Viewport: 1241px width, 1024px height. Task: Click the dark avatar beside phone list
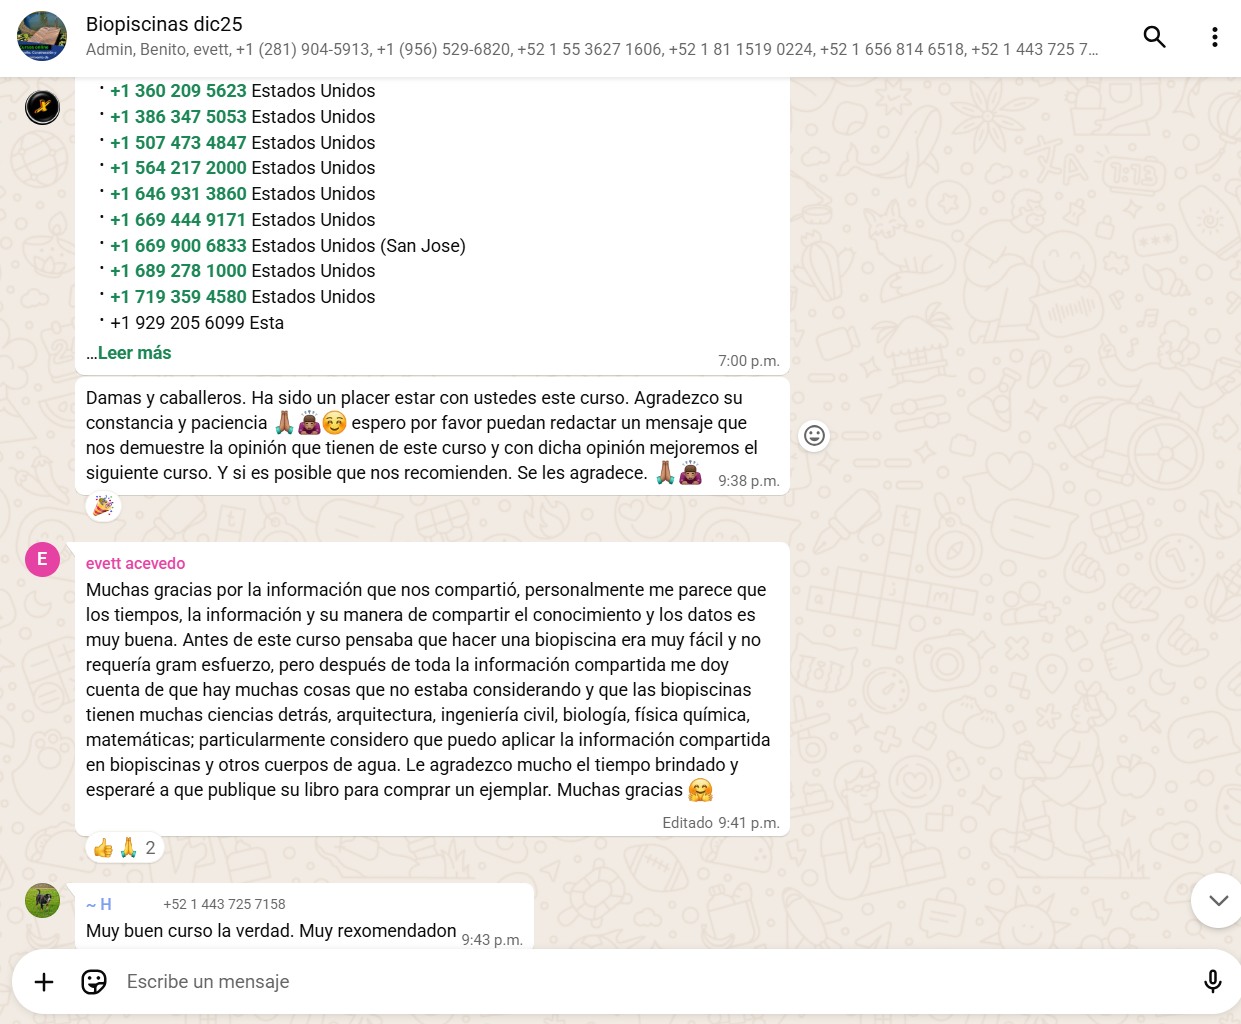(x=42, y=107)
